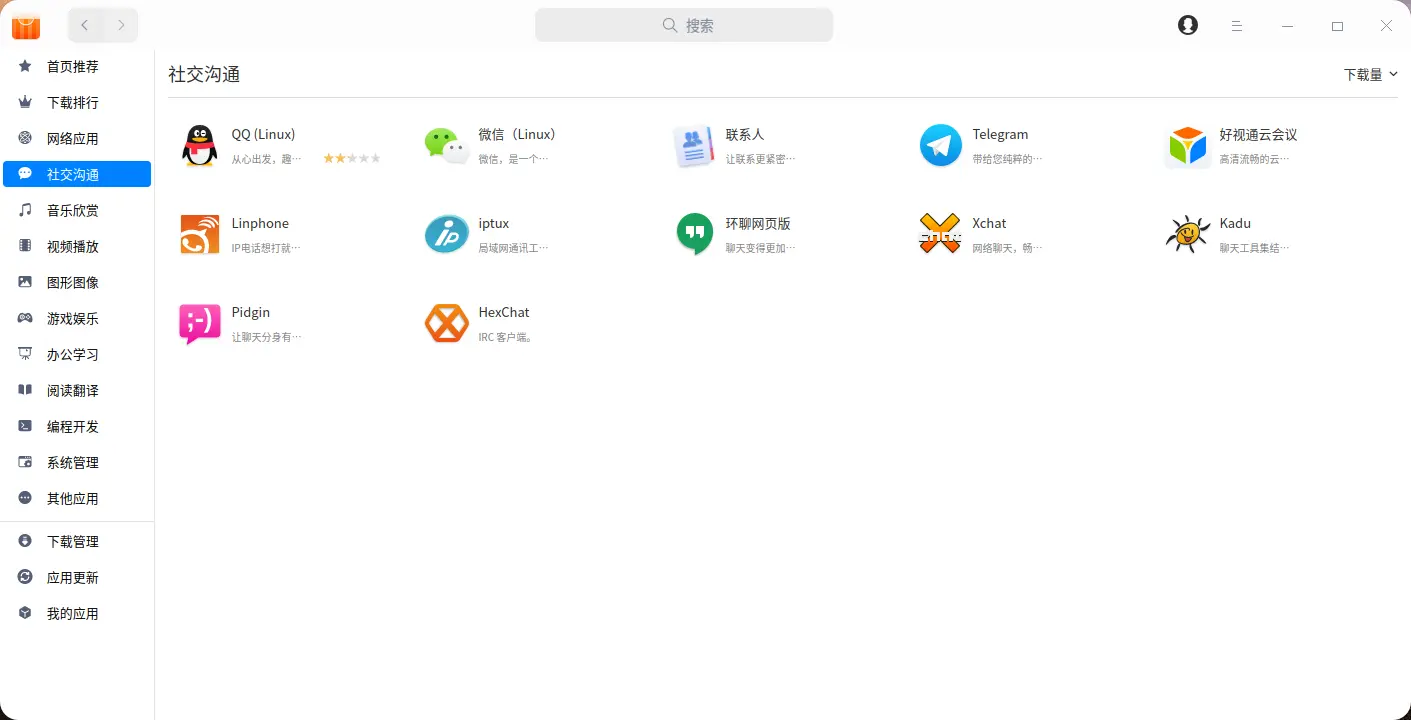1411x720 pixels.
Task: Open the user account avatar icon
Action: pyautogui.click(x=1188, y=26)
